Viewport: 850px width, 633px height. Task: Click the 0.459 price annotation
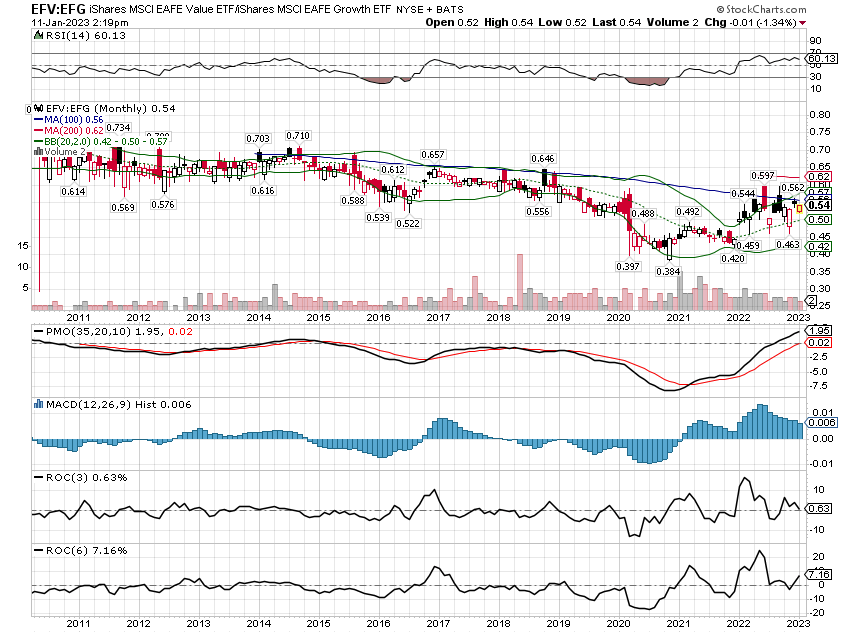tap(747, 246)
